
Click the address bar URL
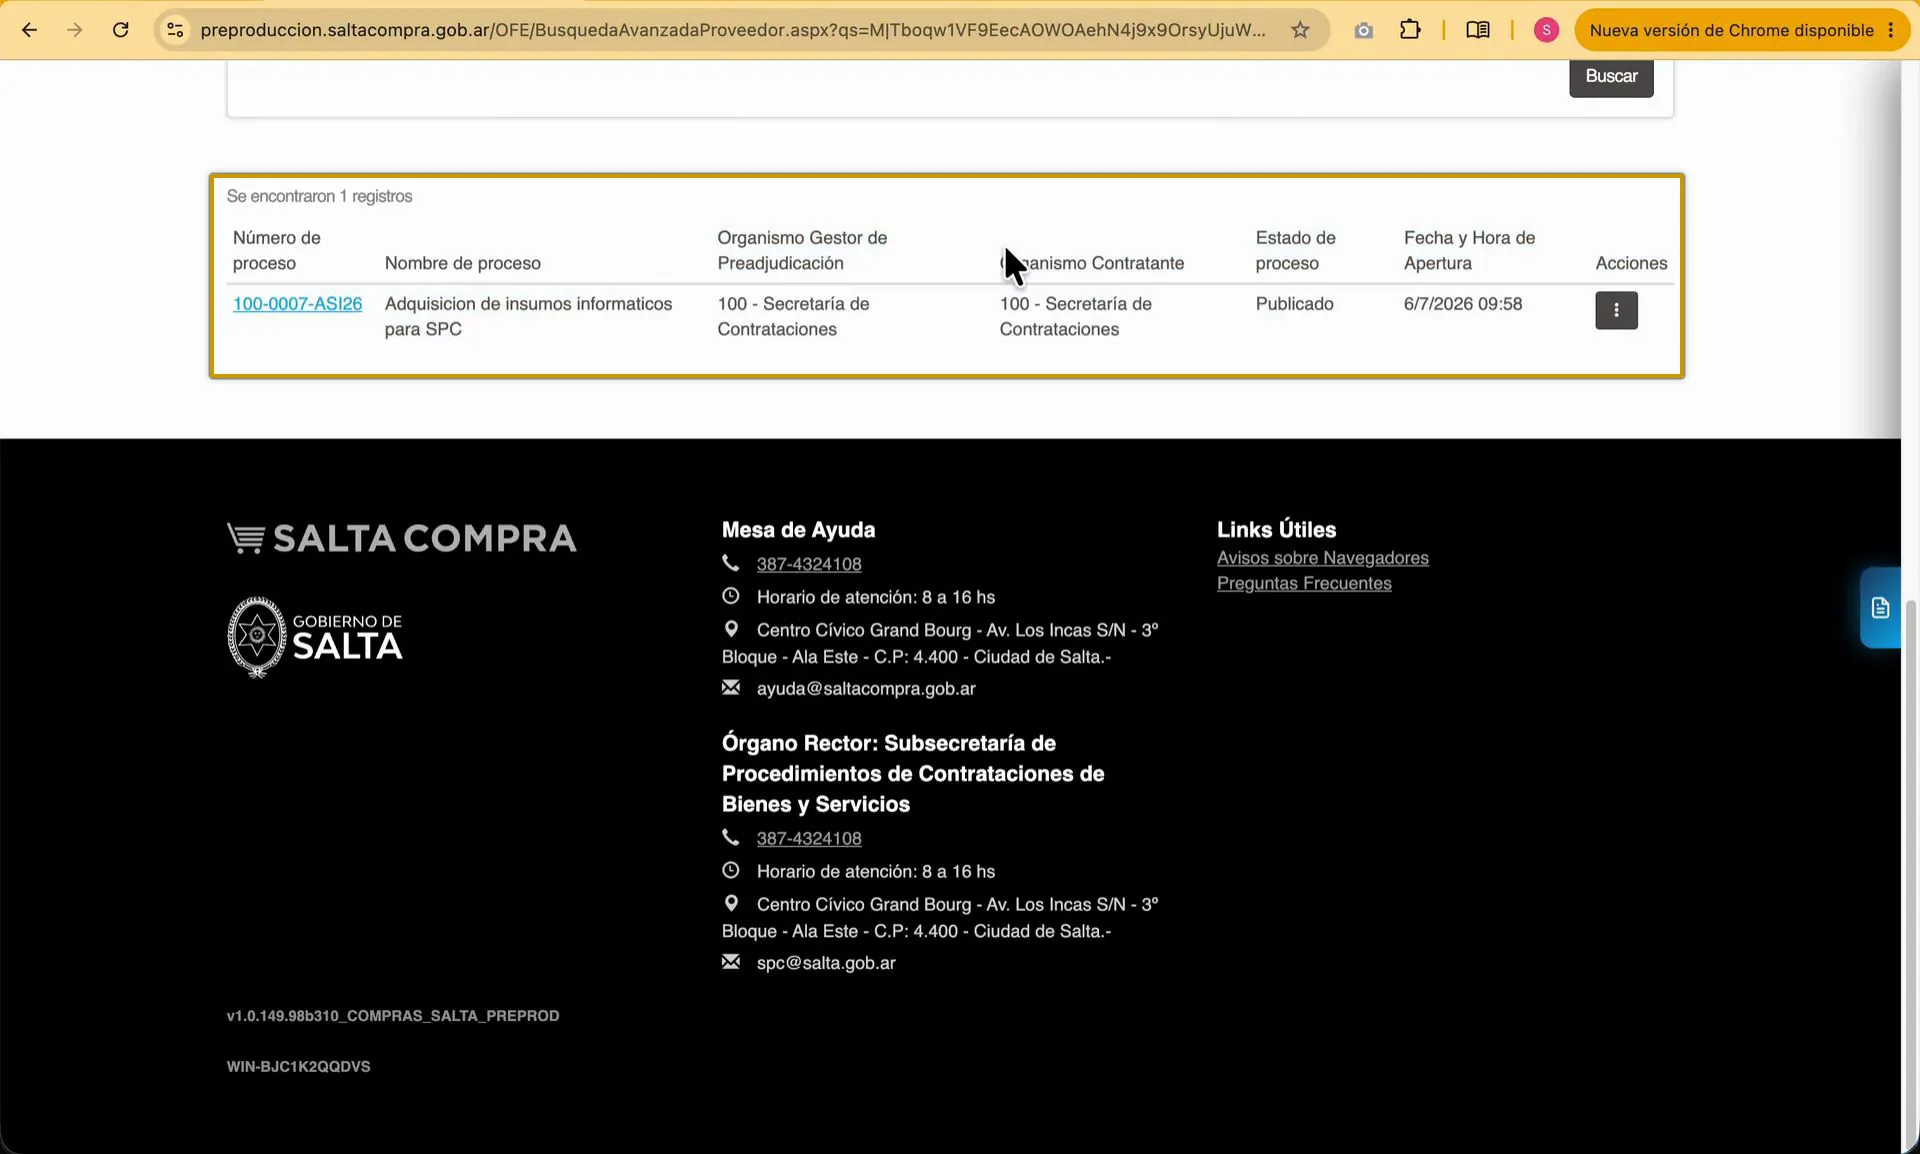(733, 30)
